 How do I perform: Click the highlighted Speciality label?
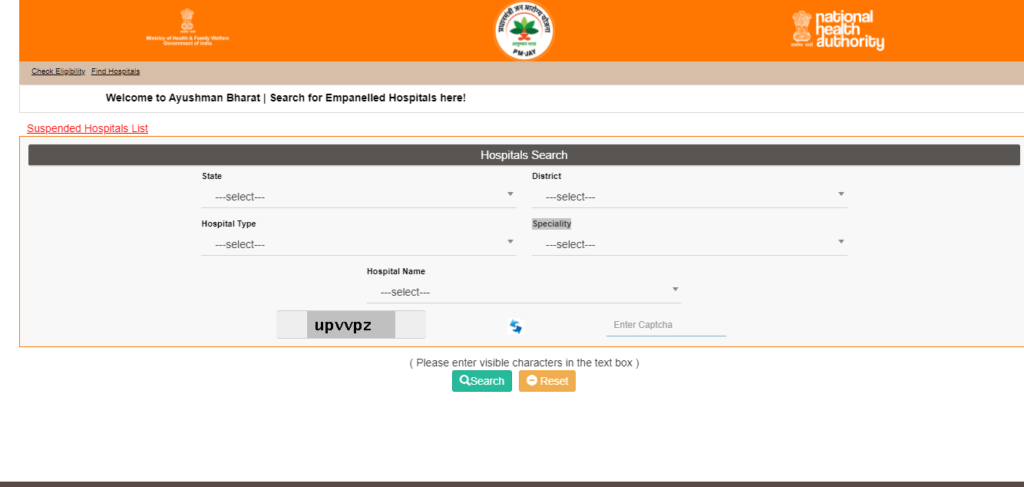coord(551,224)
